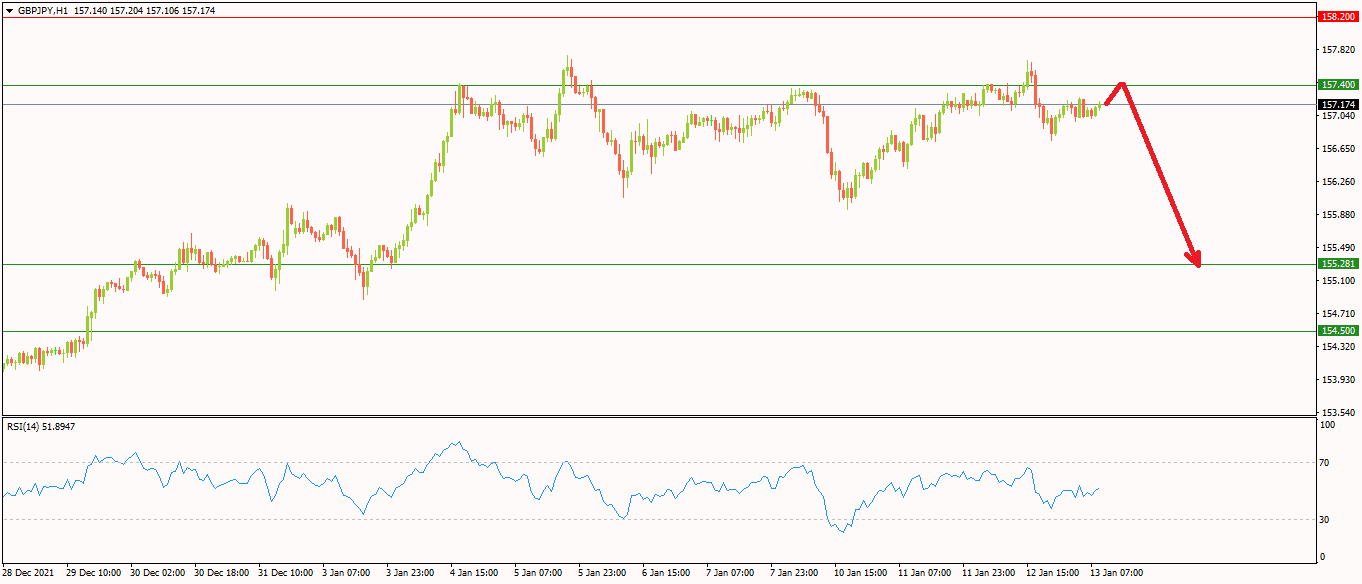Click the 7 Jan 07:00 time label
The image size is (1362, 584).
[731, 573]
